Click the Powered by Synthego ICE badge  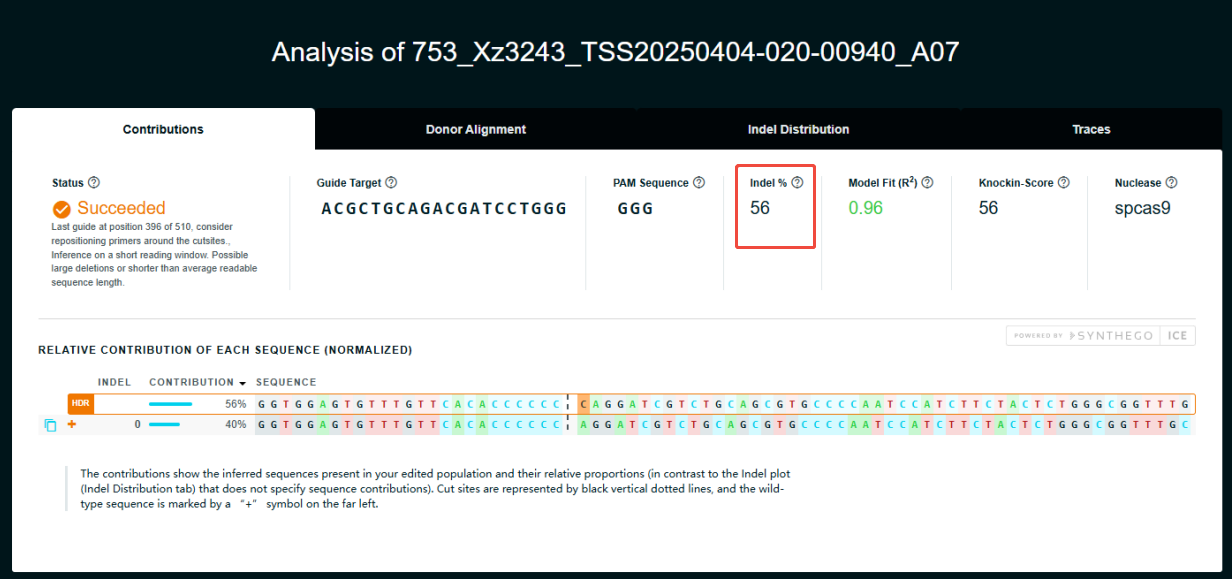(x=1100, y=335)
